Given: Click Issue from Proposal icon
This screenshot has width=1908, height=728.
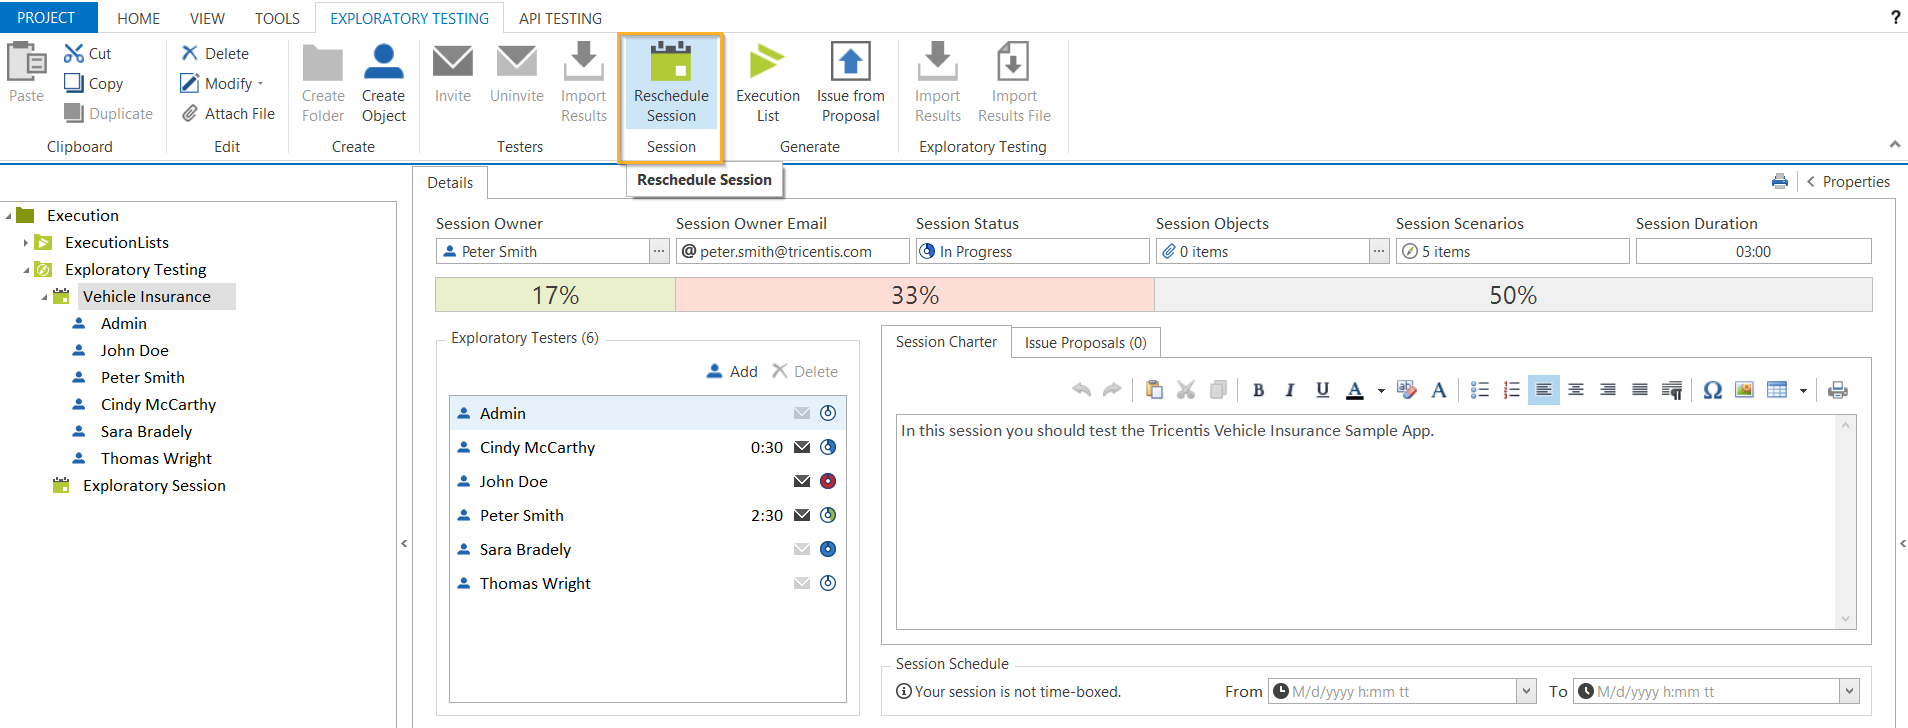Looking at the screenshot, I should click(x=850, y=62).
